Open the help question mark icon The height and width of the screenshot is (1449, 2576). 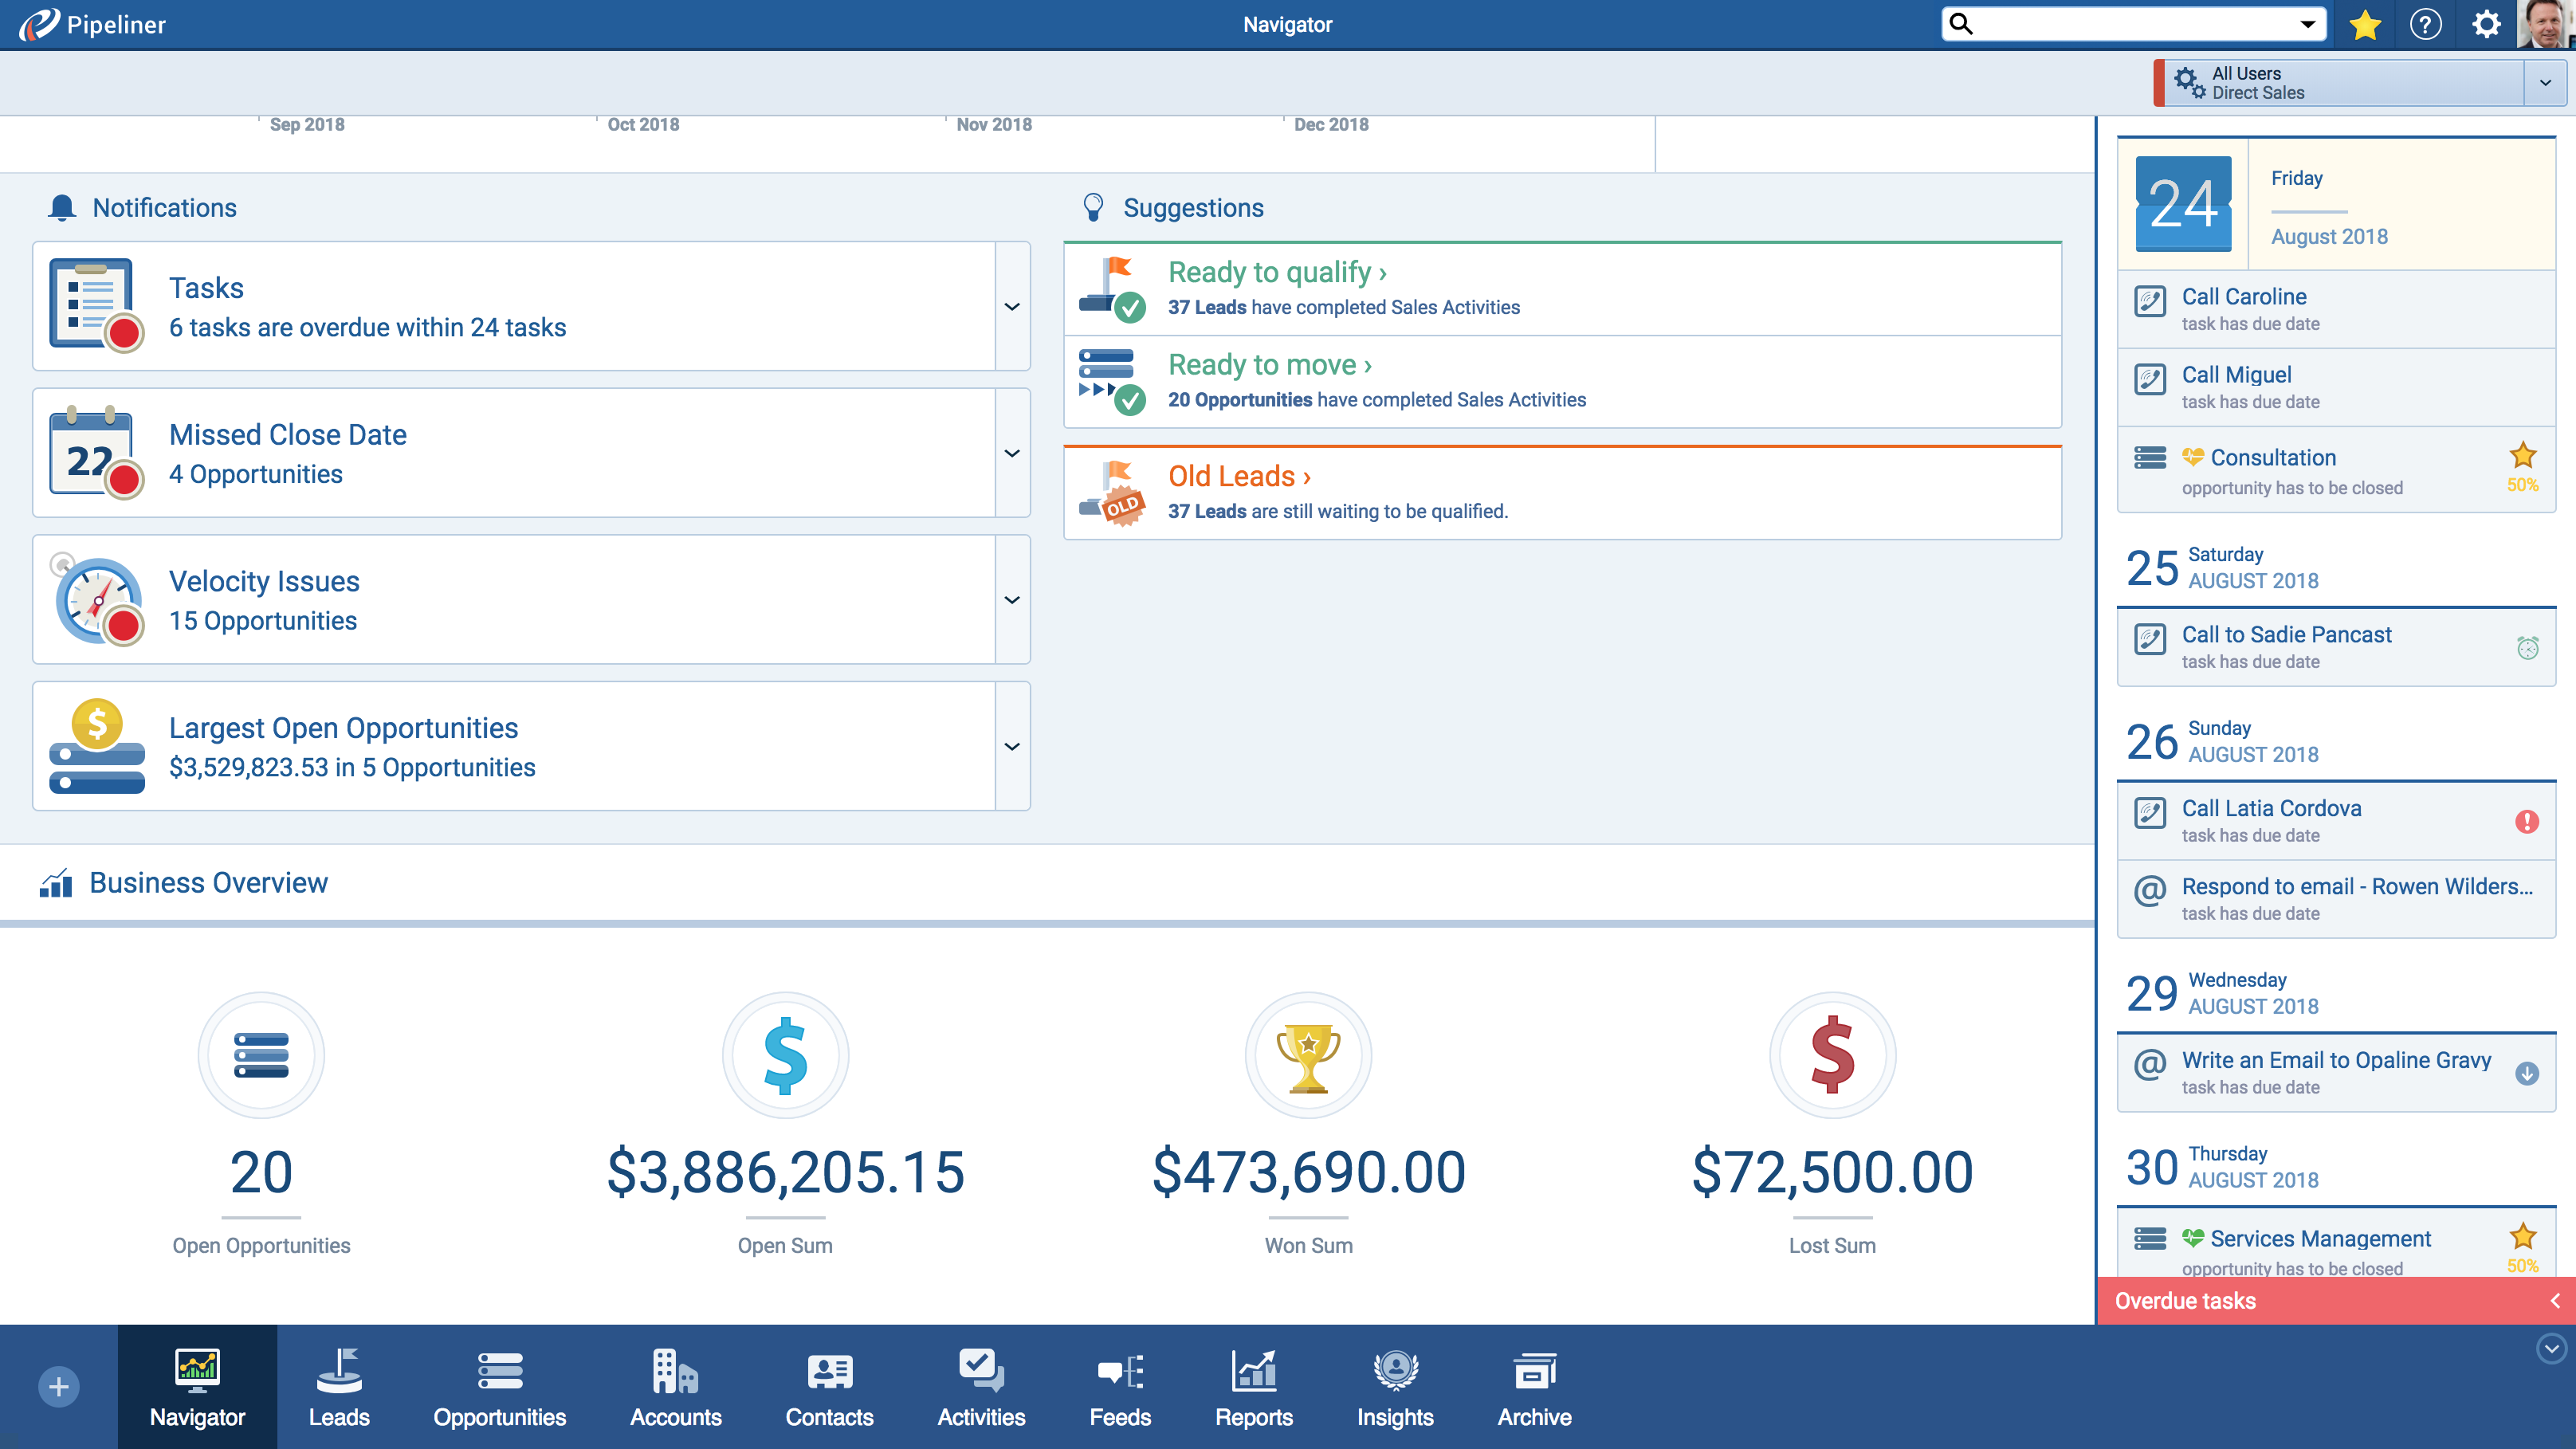click(2425, 24)
